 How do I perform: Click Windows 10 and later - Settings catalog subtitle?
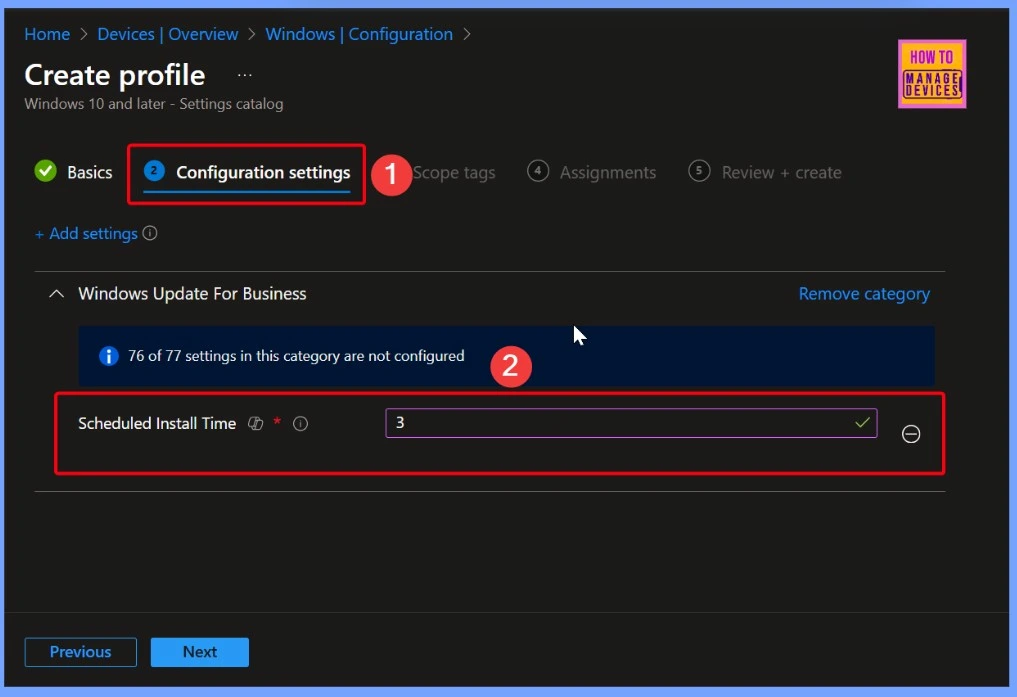[154, 104]
